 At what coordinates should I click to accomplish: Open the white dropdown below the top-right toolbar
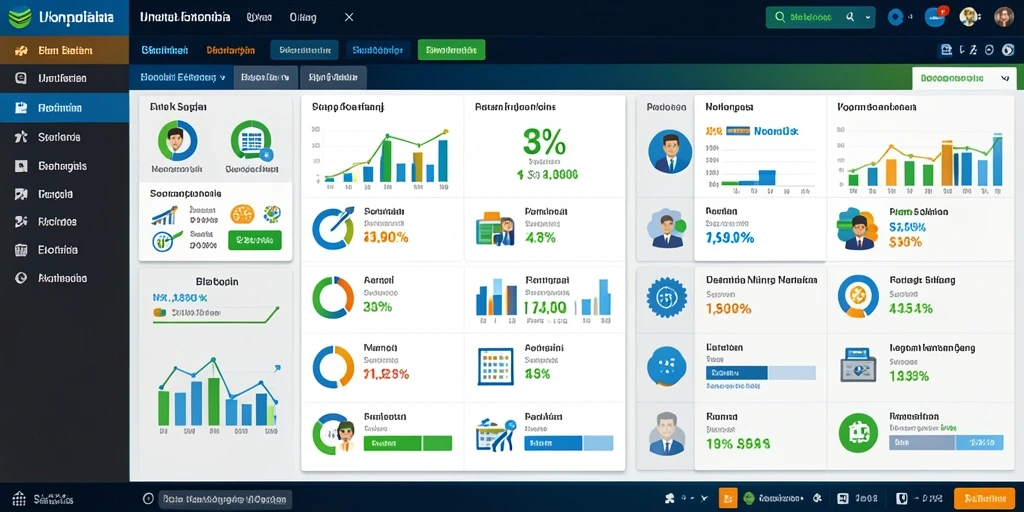963,78
